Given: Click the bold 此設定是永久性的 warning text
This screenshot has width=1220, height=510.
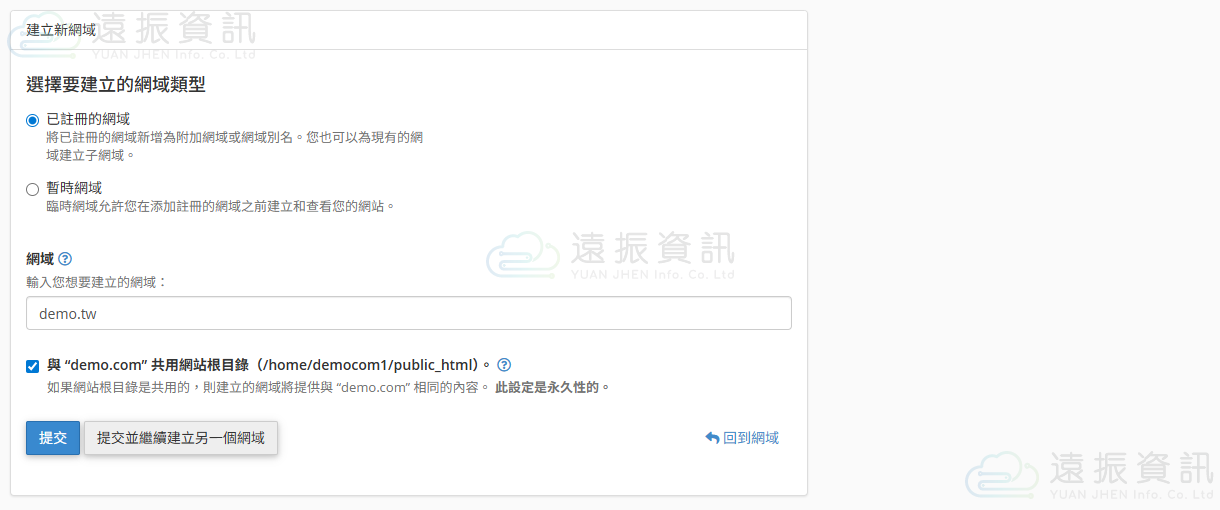Looking at the screenshot, I should coord(552,387).
